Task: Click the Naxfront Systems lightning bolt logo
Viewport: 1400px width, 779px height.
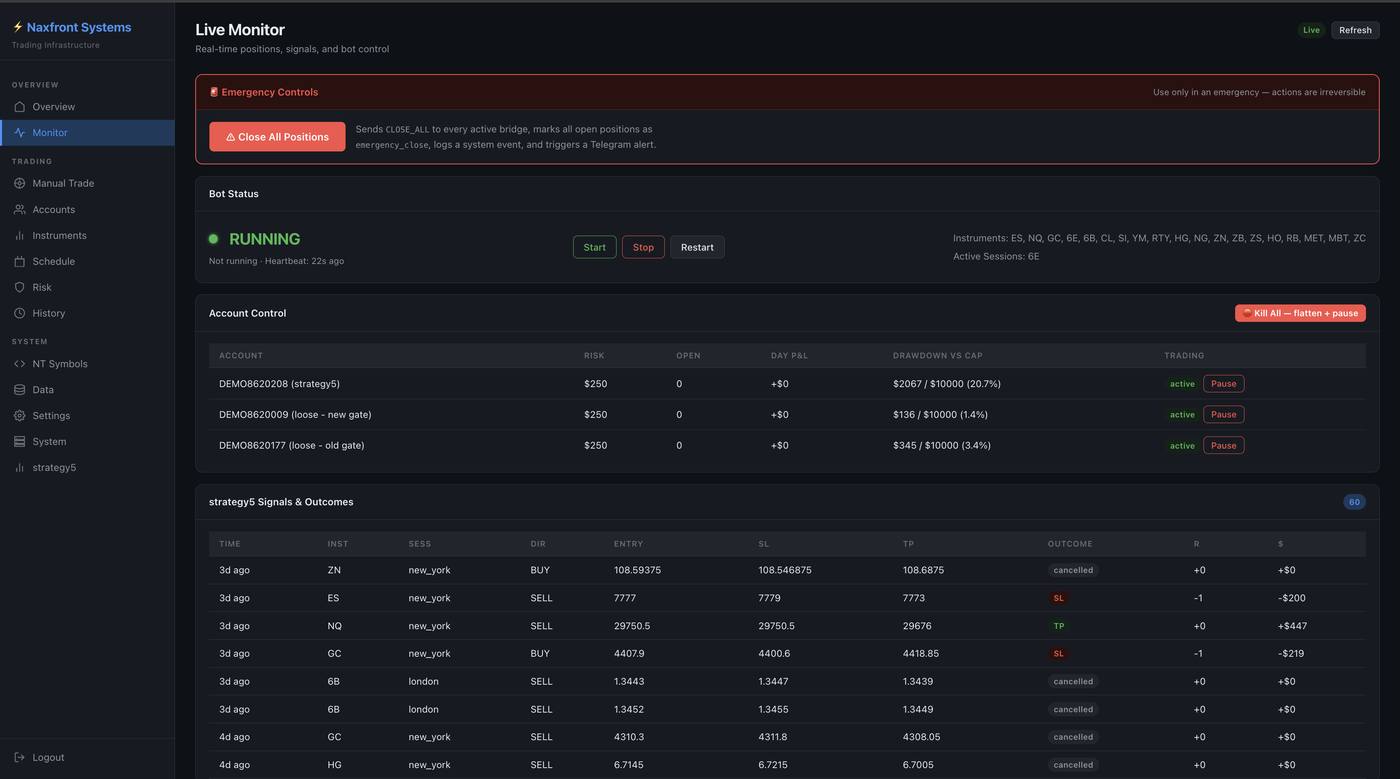Action: pos(17,27)
